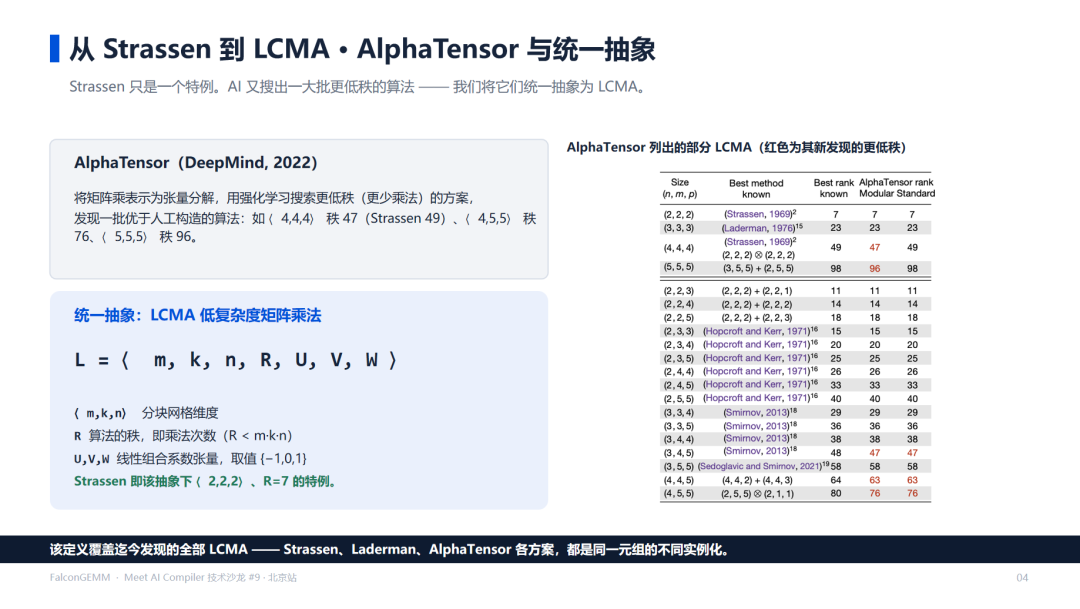Click the '(2,2,2) + (2,2,1)' method cell
The width and height of the screenshot is (1080, 609).
click(x=756, y=291)
